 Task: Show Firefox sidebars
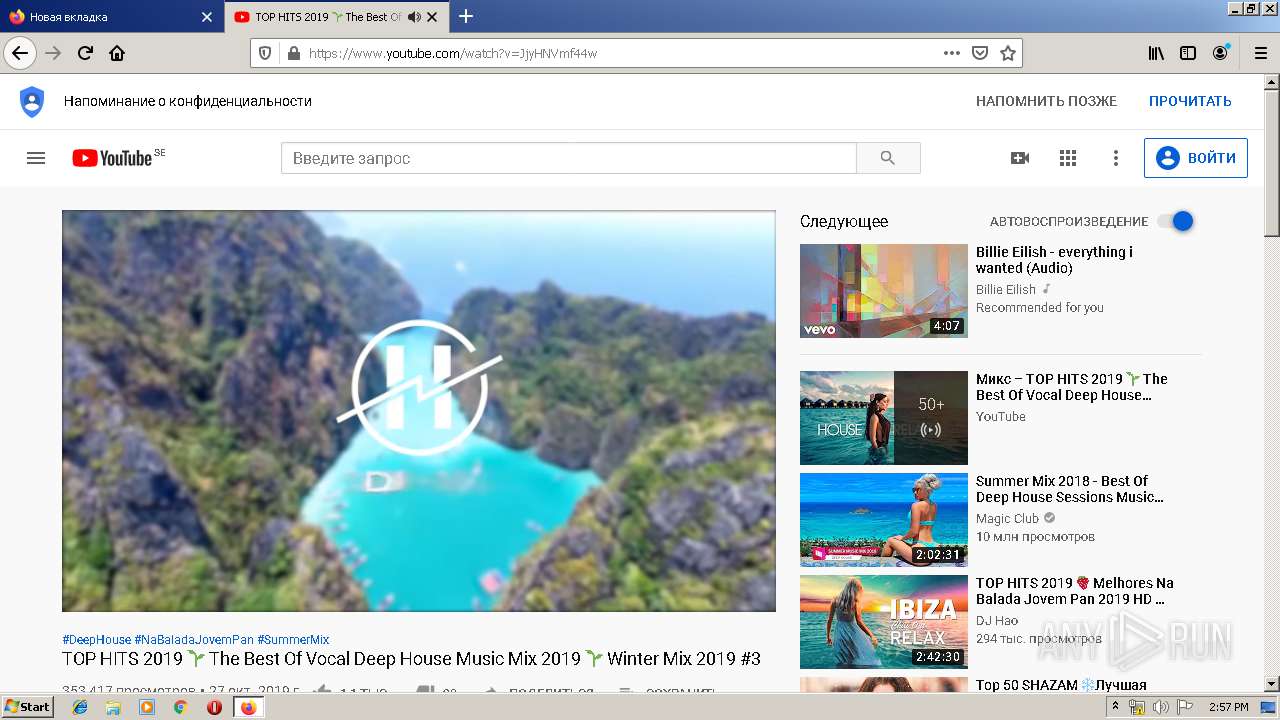click(1188, 53)
